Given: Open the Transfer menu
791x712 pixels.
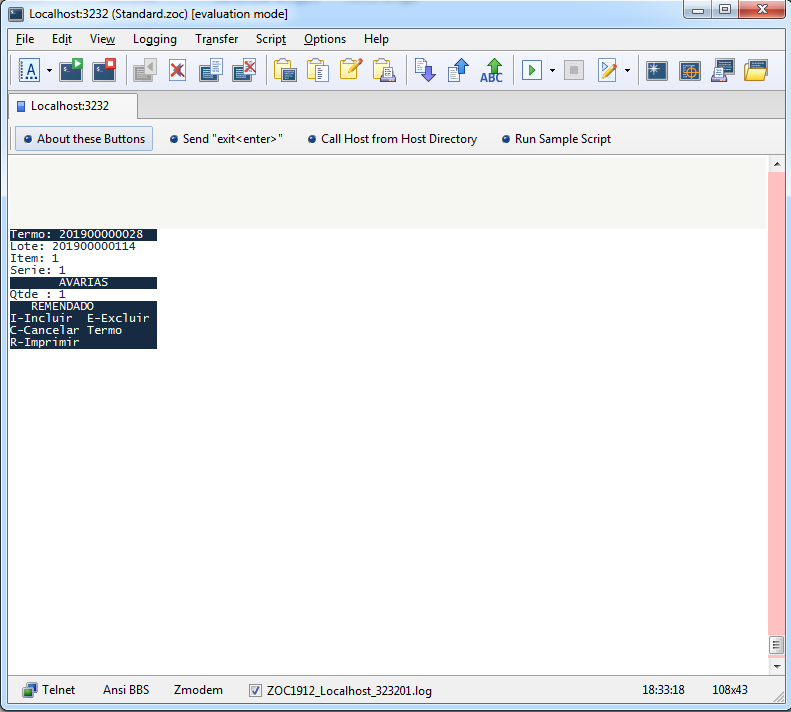Looking at the screenshot, I should [x=216, y=39].
